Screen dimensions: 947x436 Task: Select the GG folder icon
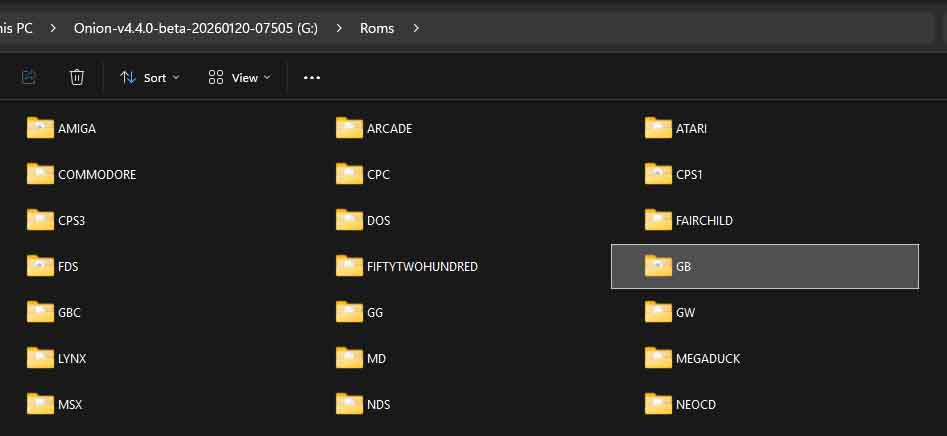(x=350, y=312)
